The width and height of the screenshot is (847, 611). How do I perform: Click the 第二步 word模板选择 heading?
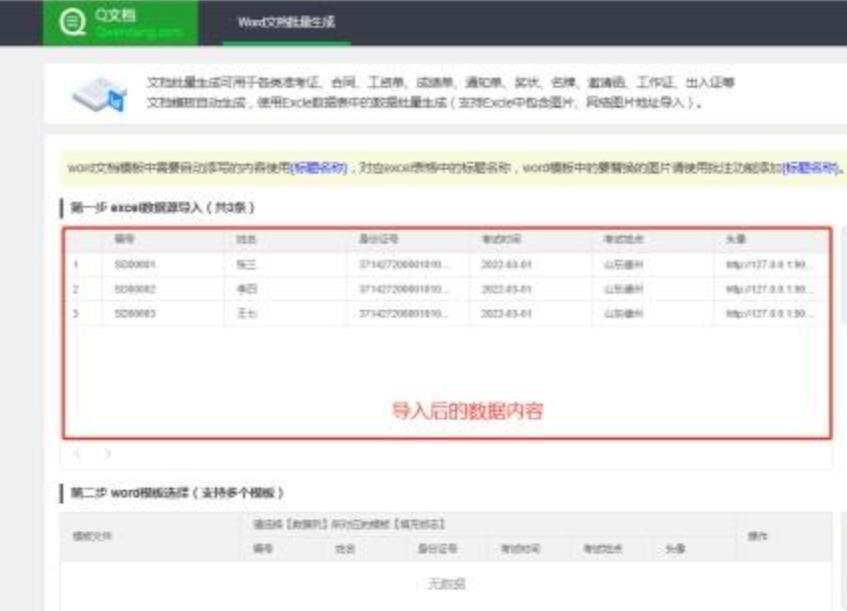tap(177, 493)
